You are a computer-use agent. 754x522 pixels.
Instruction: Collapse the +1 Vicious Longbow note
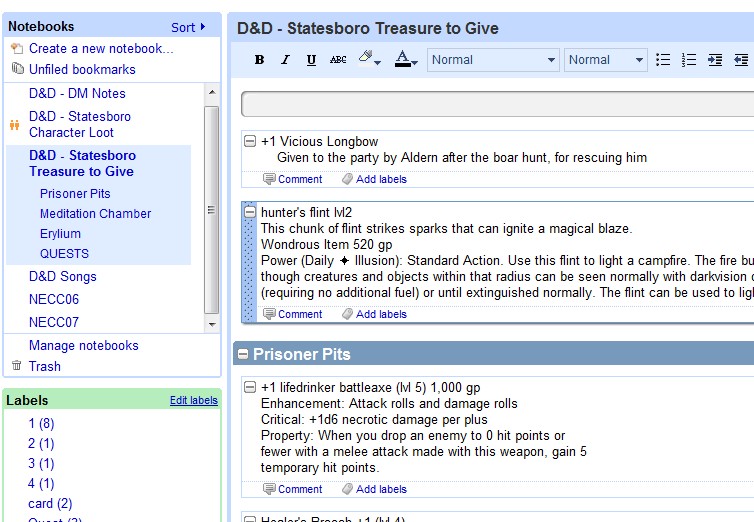click(x=250, y=141)
